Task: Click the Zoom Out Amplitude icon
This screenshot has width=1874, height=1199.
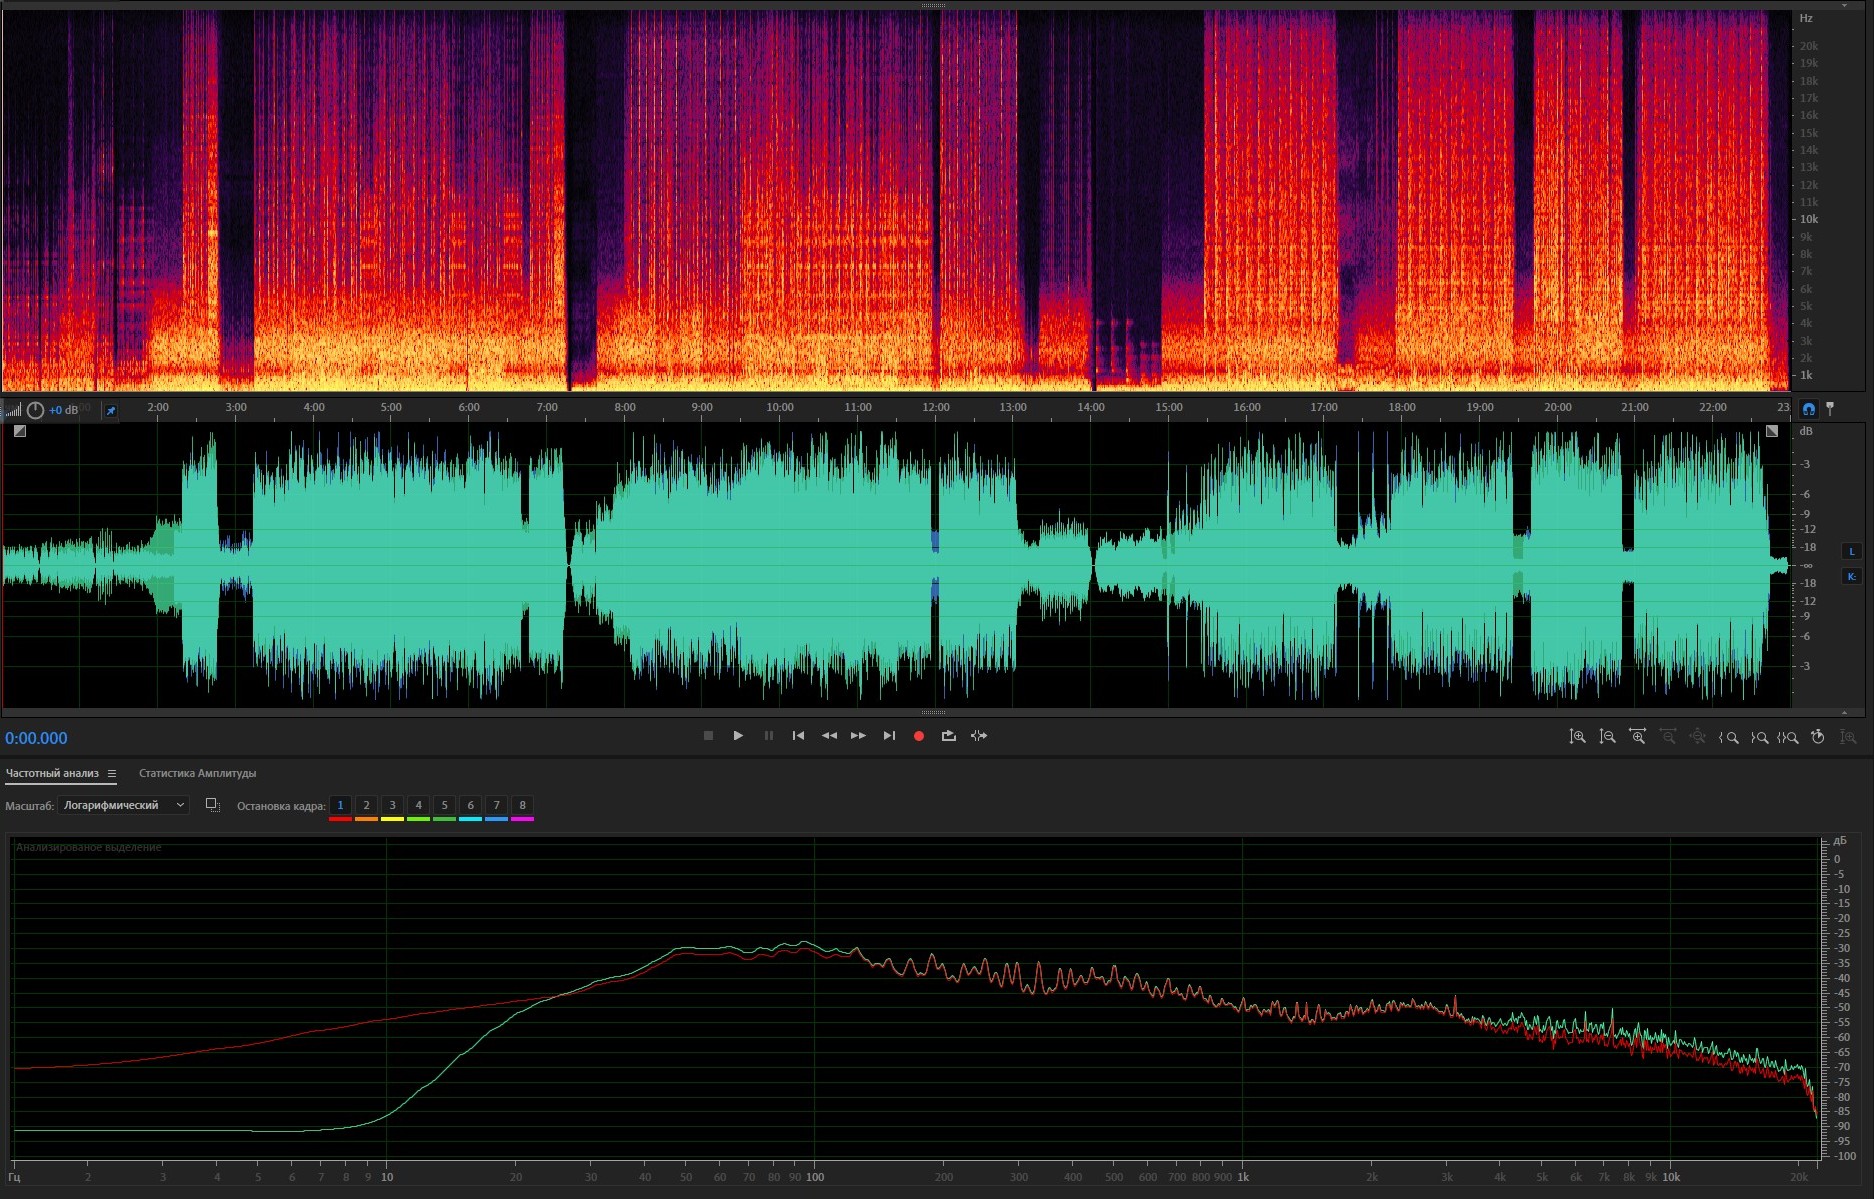Action: tap(1607, 737)
